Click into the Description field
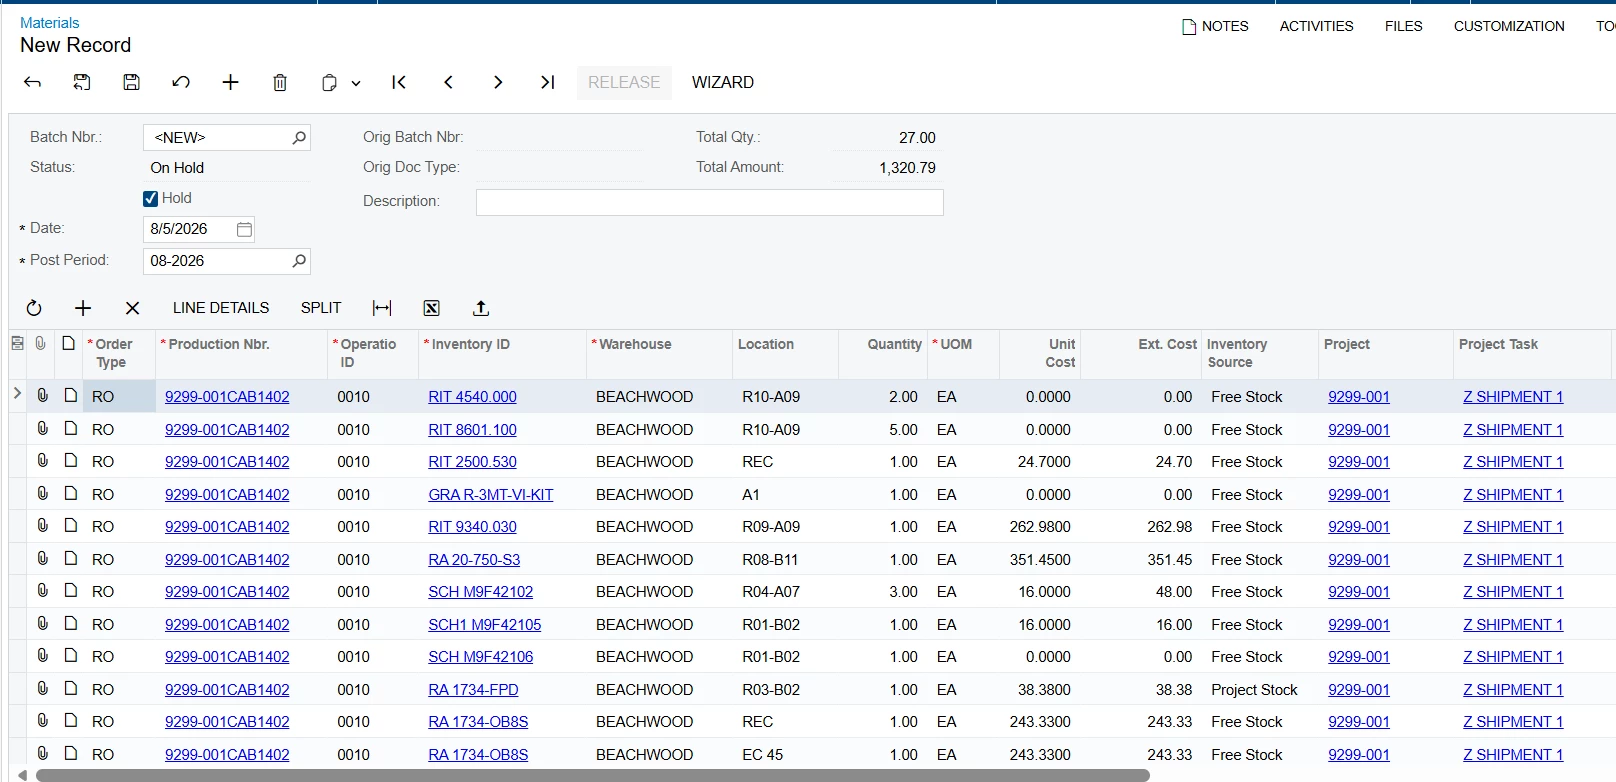Viewport: 1616px width, 782px height. point(710,202)
